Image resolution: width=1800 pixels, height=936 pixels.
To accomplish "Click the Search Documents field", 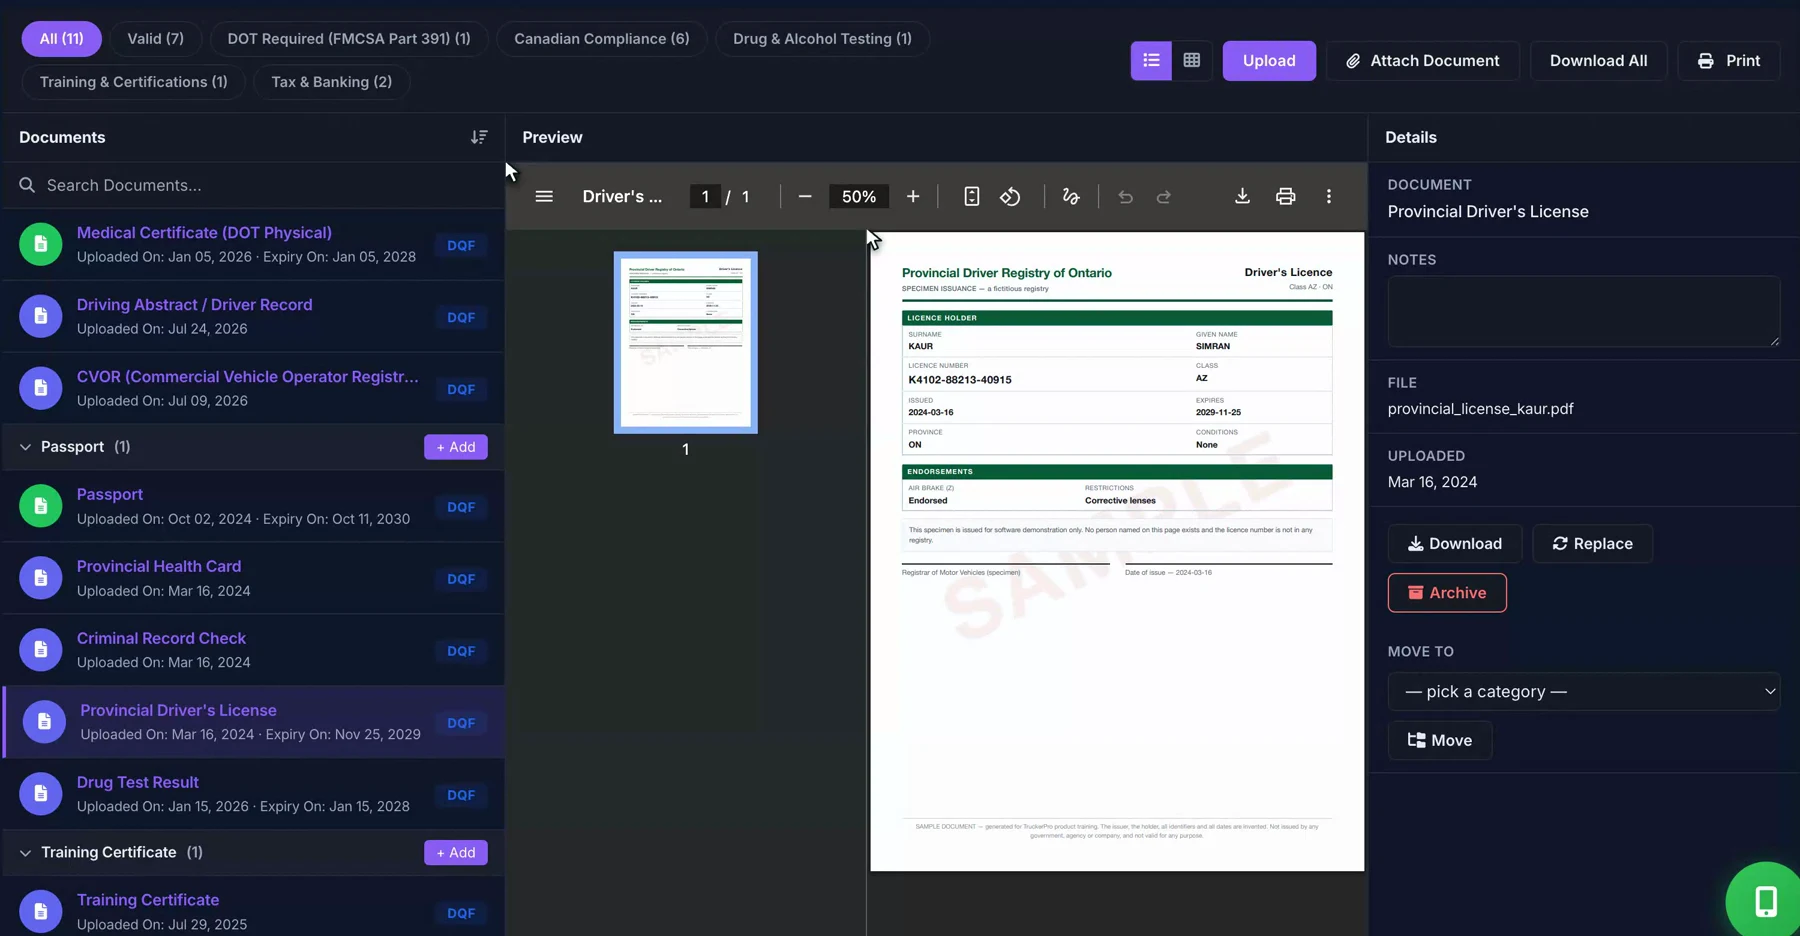I will click(253, 186).
